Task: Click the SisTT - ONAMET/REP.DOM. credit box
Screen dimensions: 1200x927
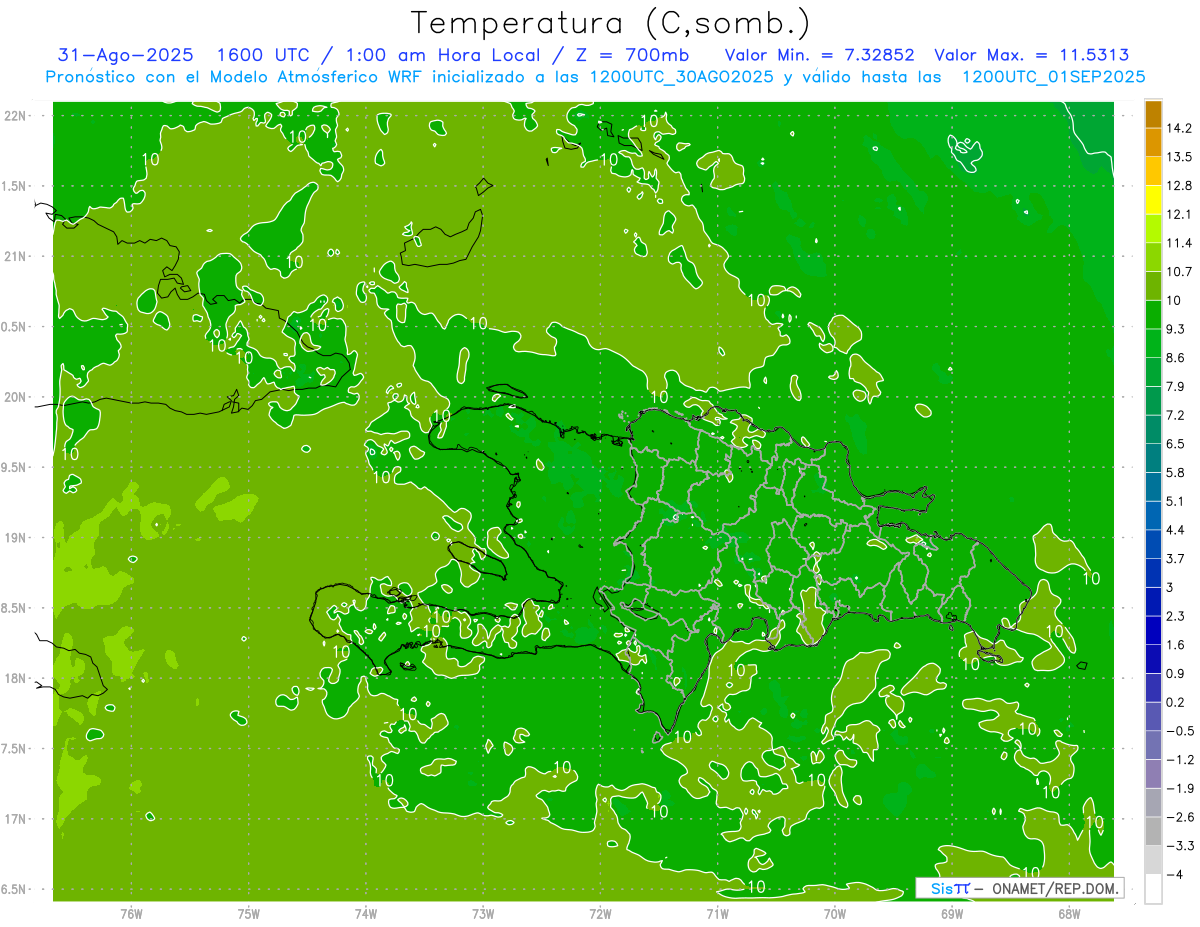Action: coord(1020,888)
